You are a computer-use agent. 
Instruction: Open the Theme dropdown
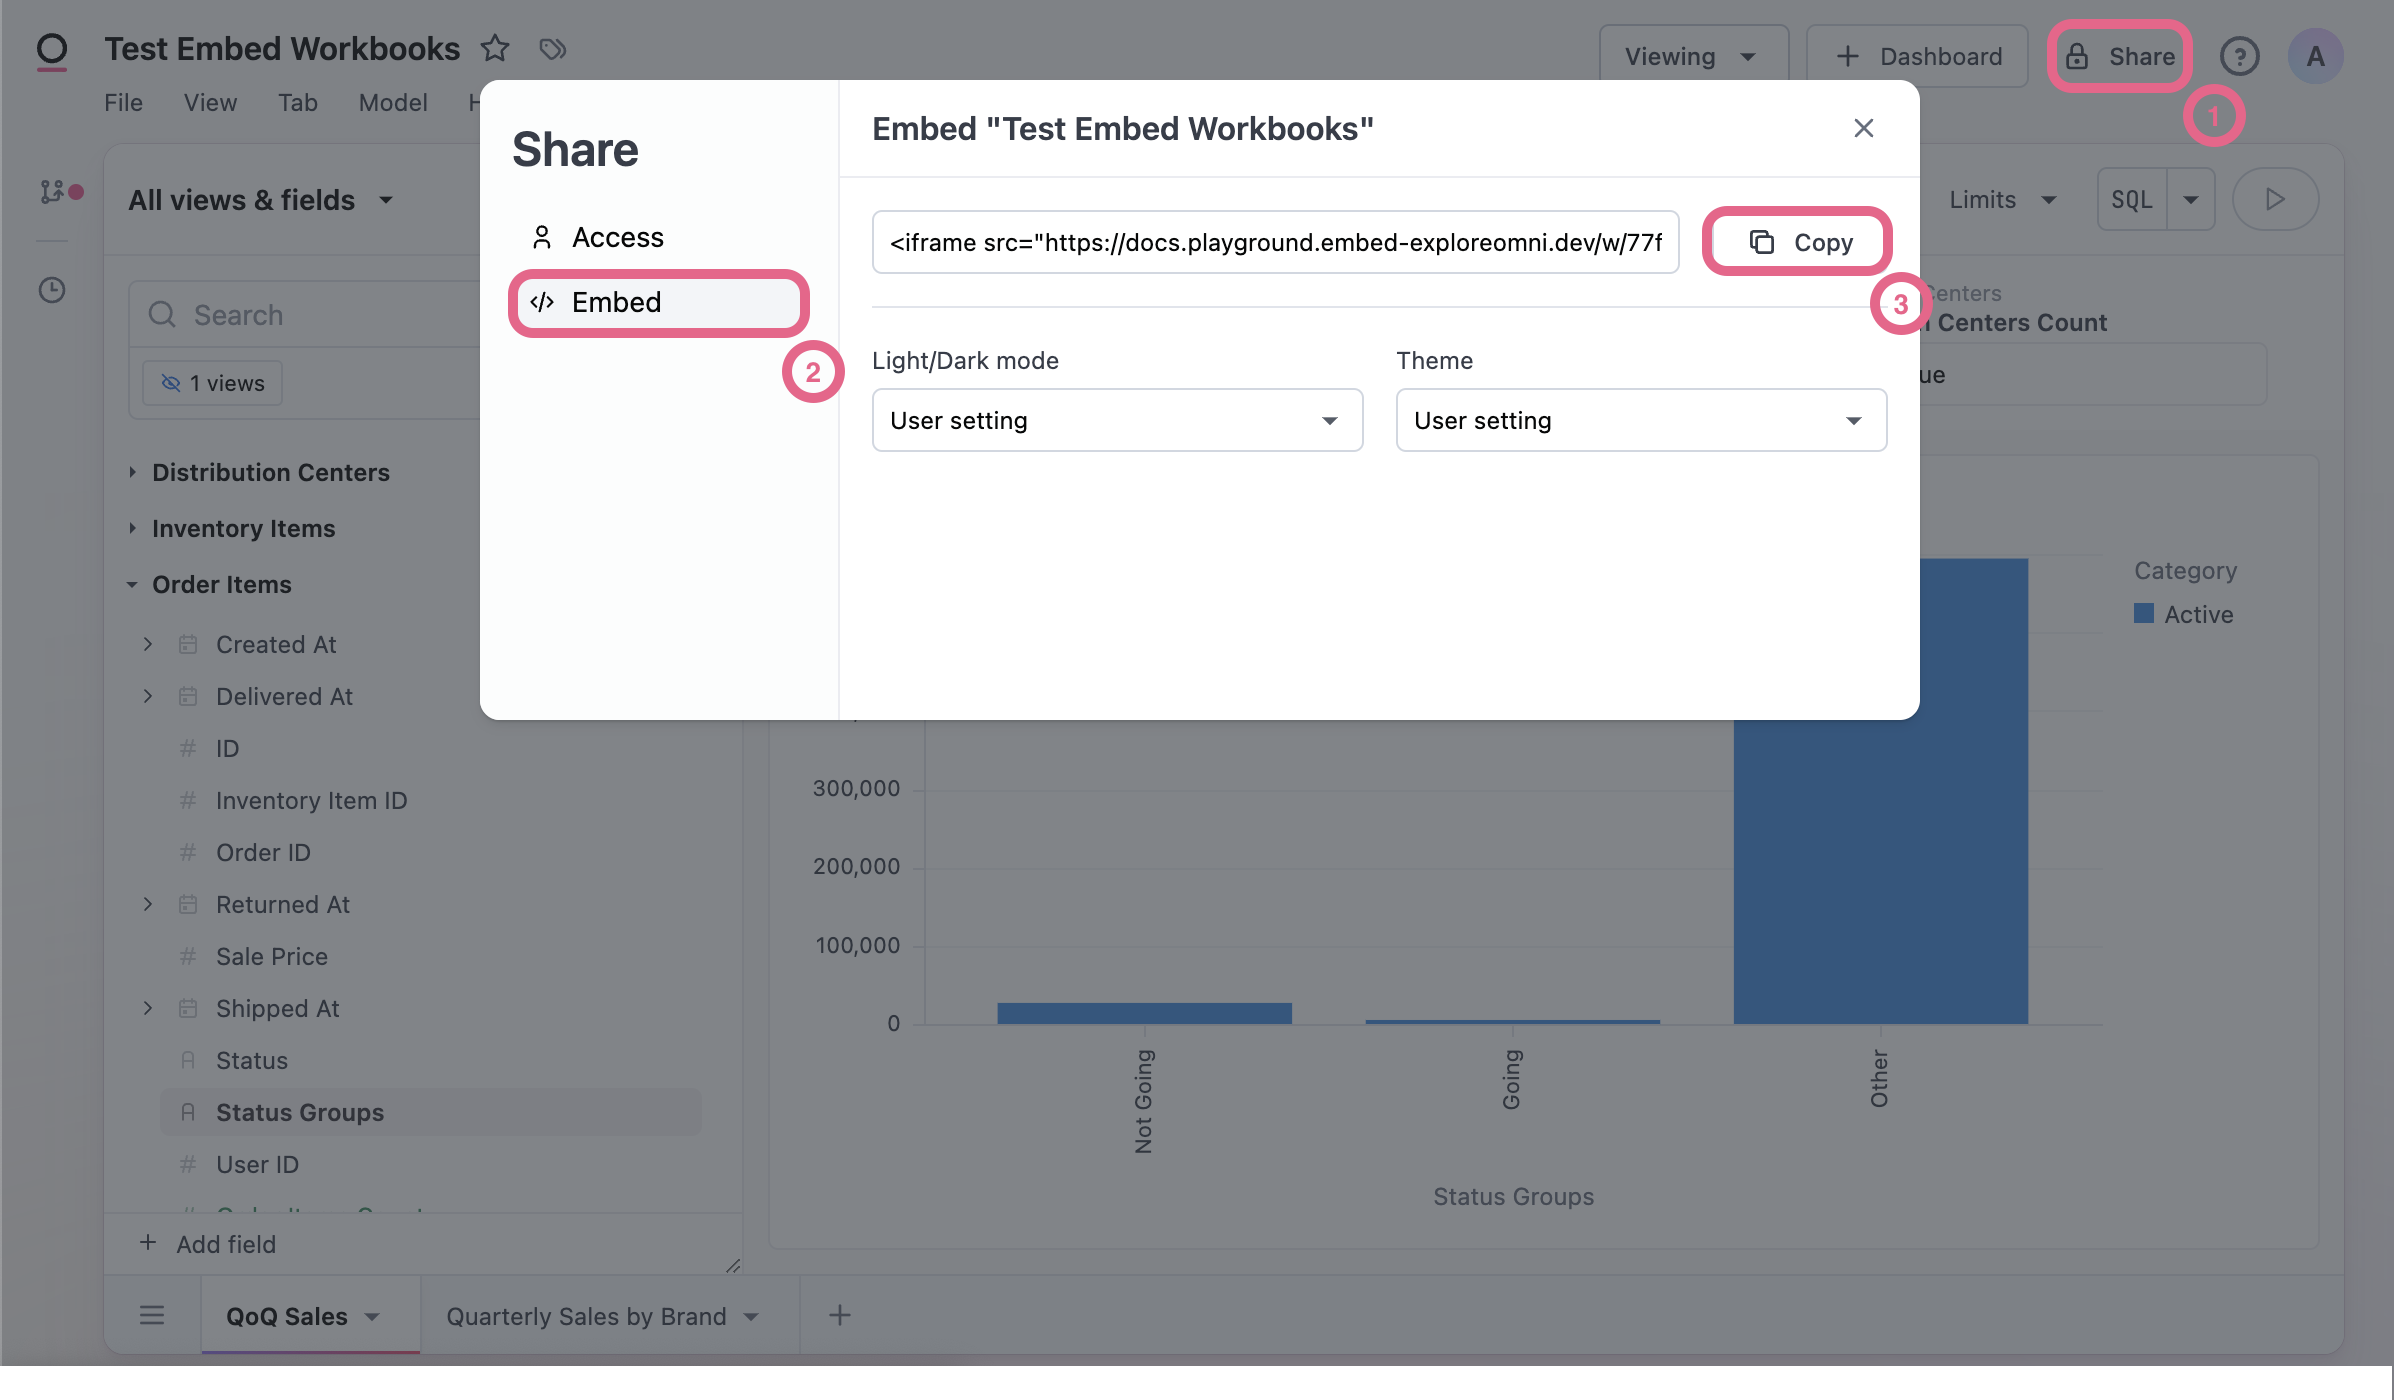click(x=1641, y=420)
